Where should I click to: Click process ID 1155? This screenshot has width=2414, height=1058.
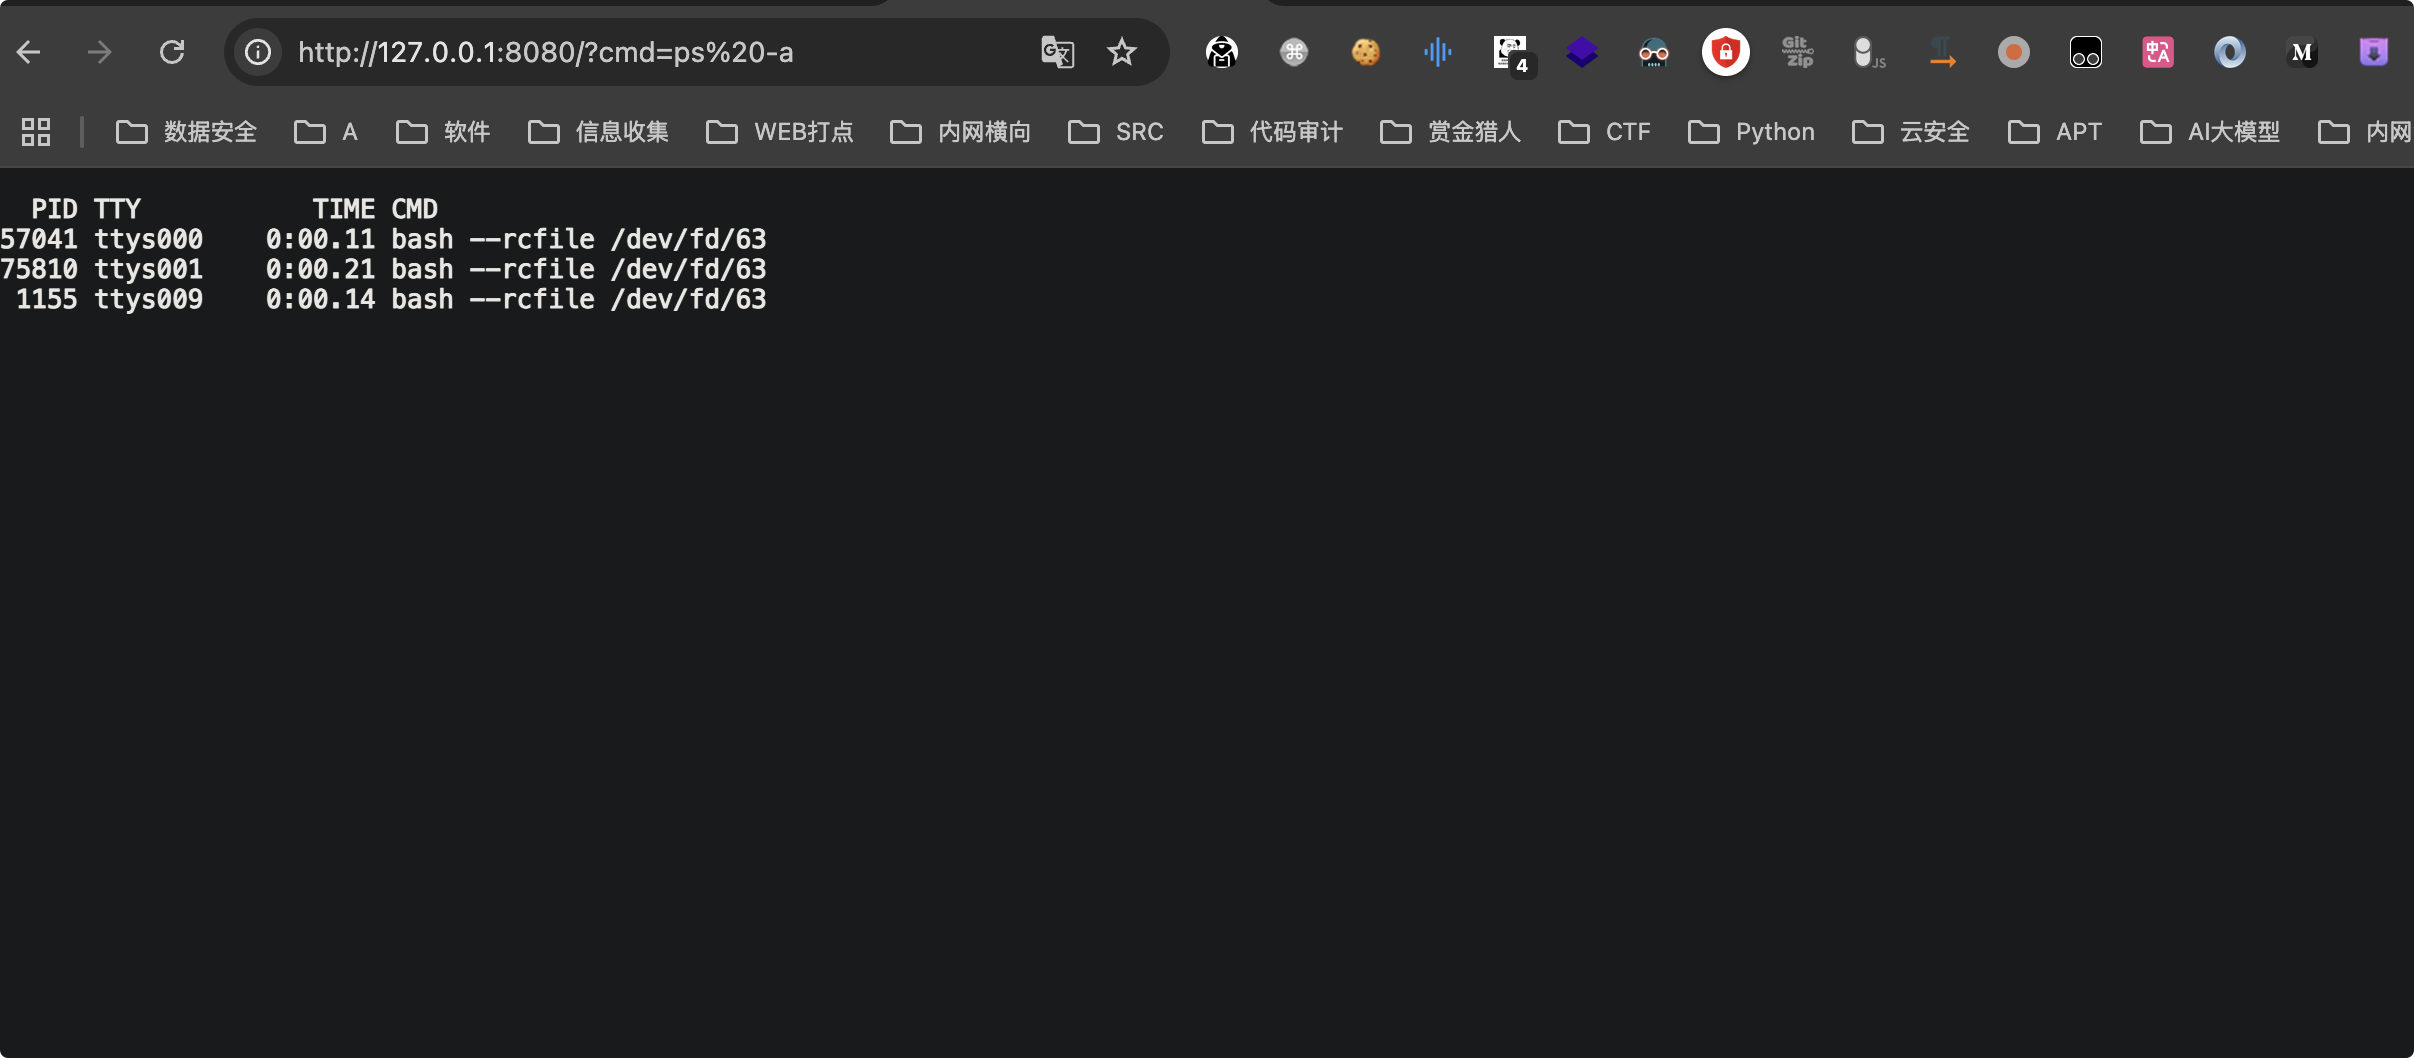pos(47,299)
